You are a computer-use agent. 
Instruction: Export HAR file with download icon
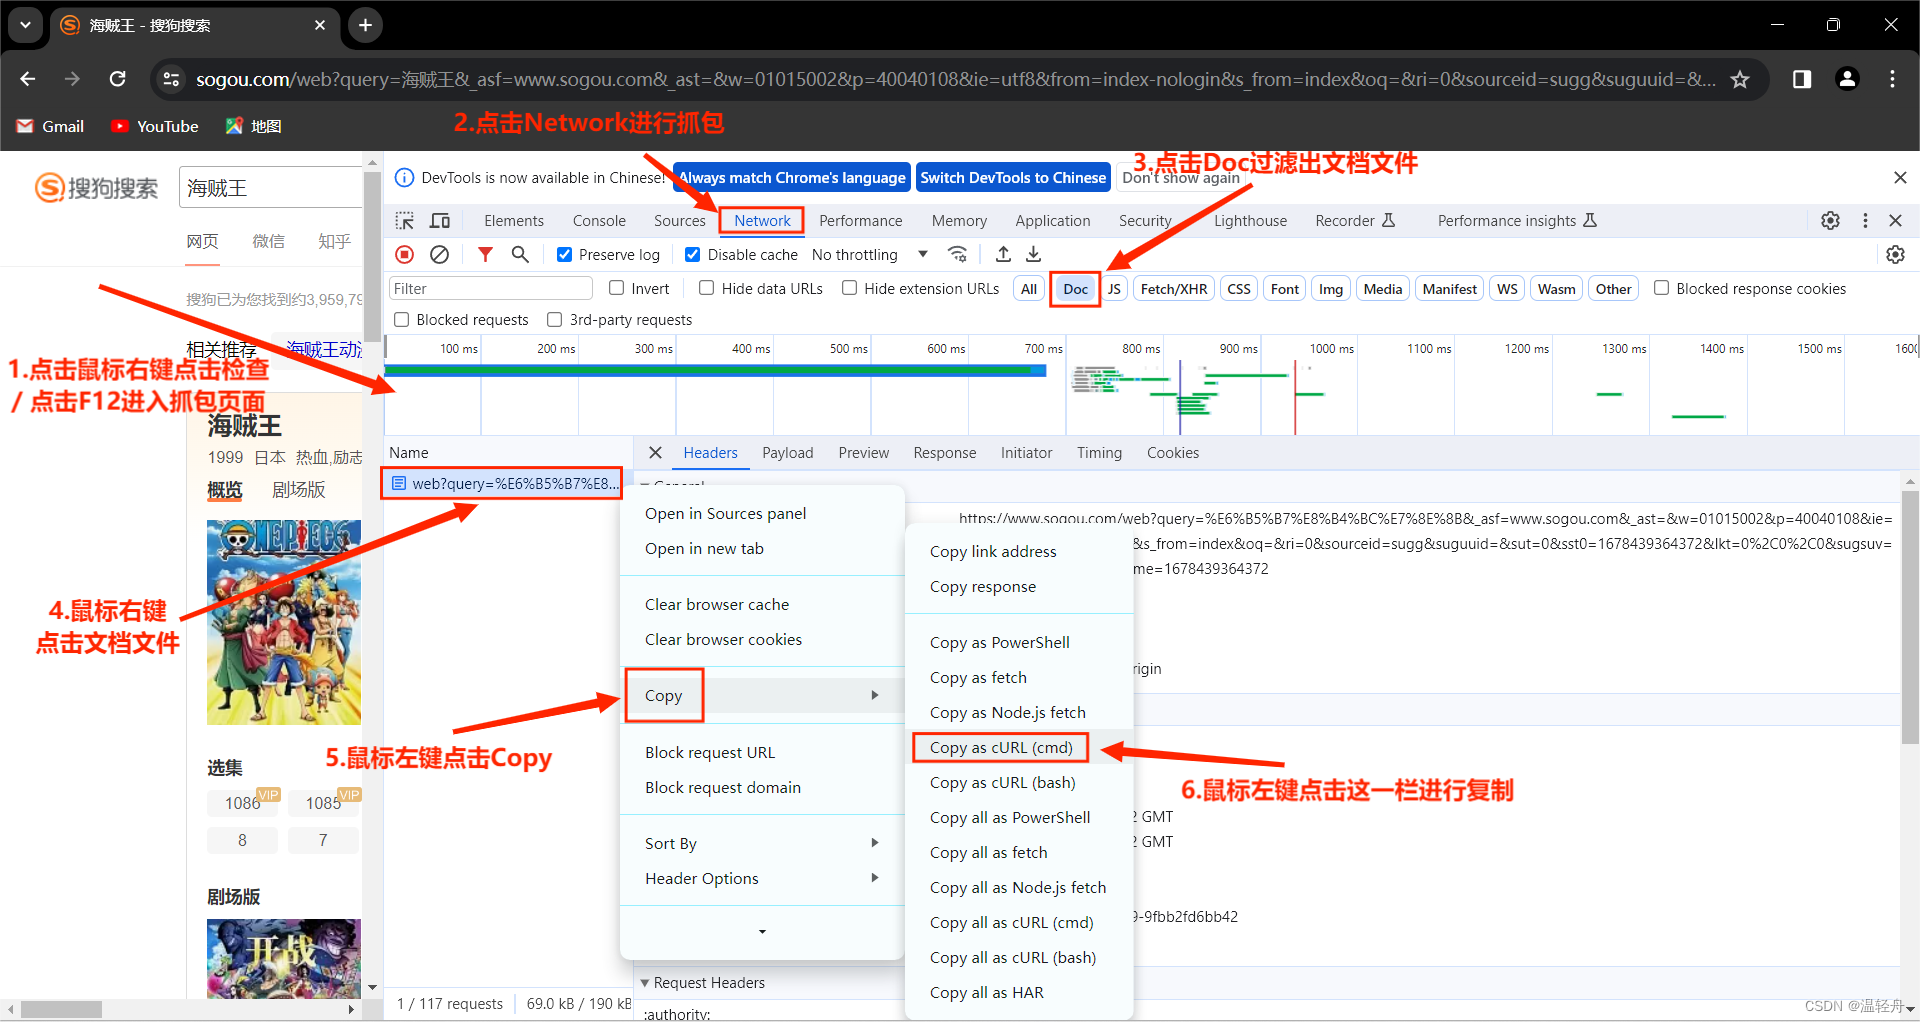pos(1034,255)
